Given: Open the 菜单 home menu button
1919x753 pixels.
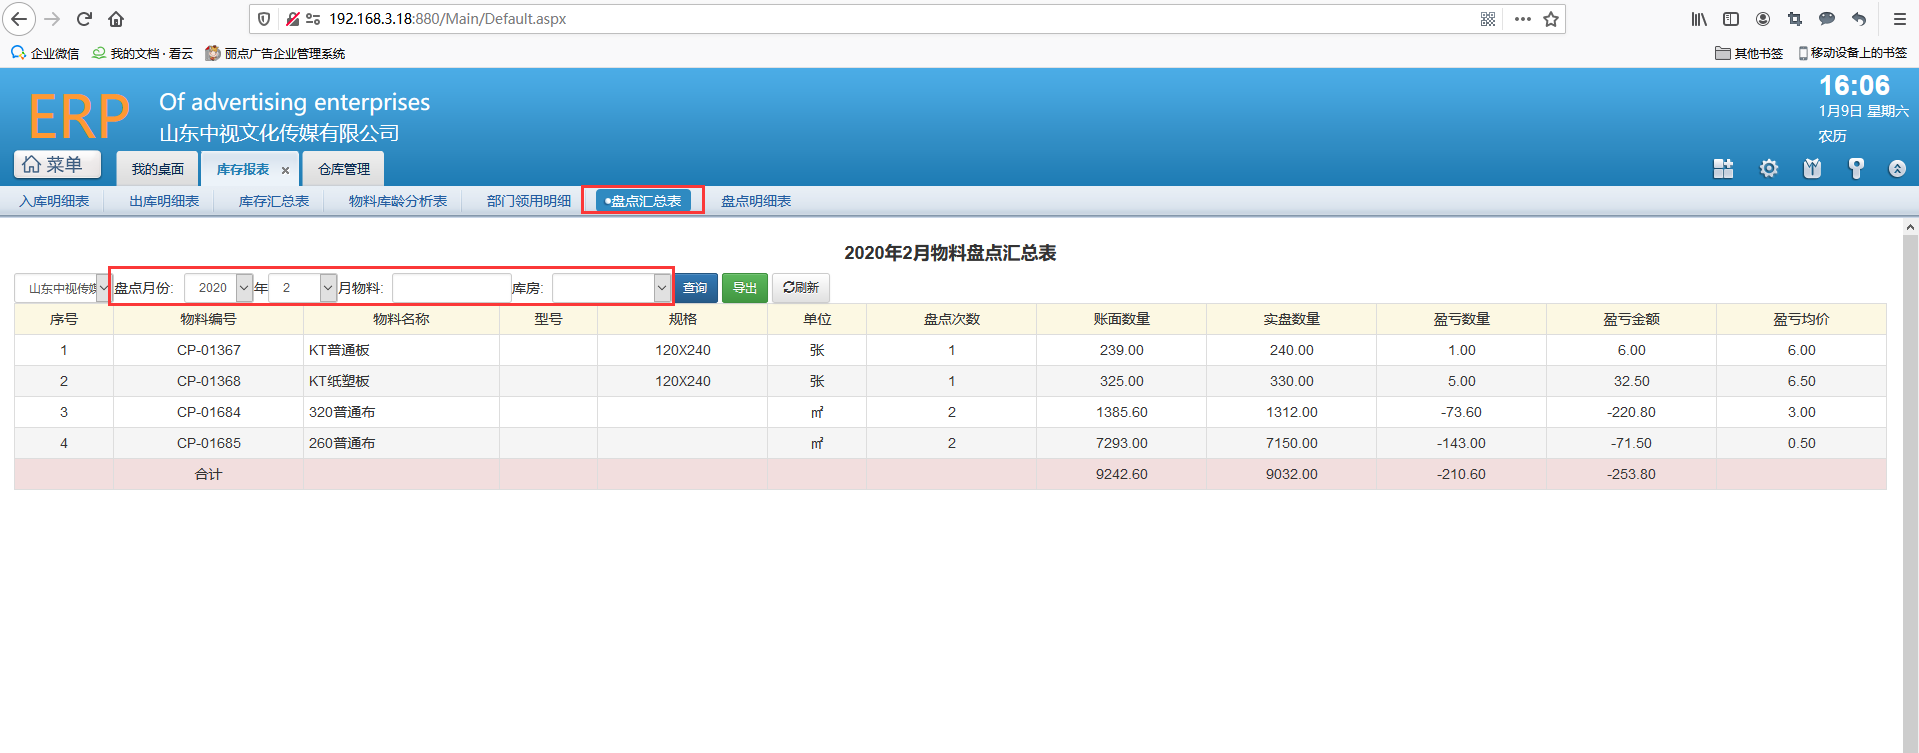Looking at the screenshot, I should pos(57,164).
